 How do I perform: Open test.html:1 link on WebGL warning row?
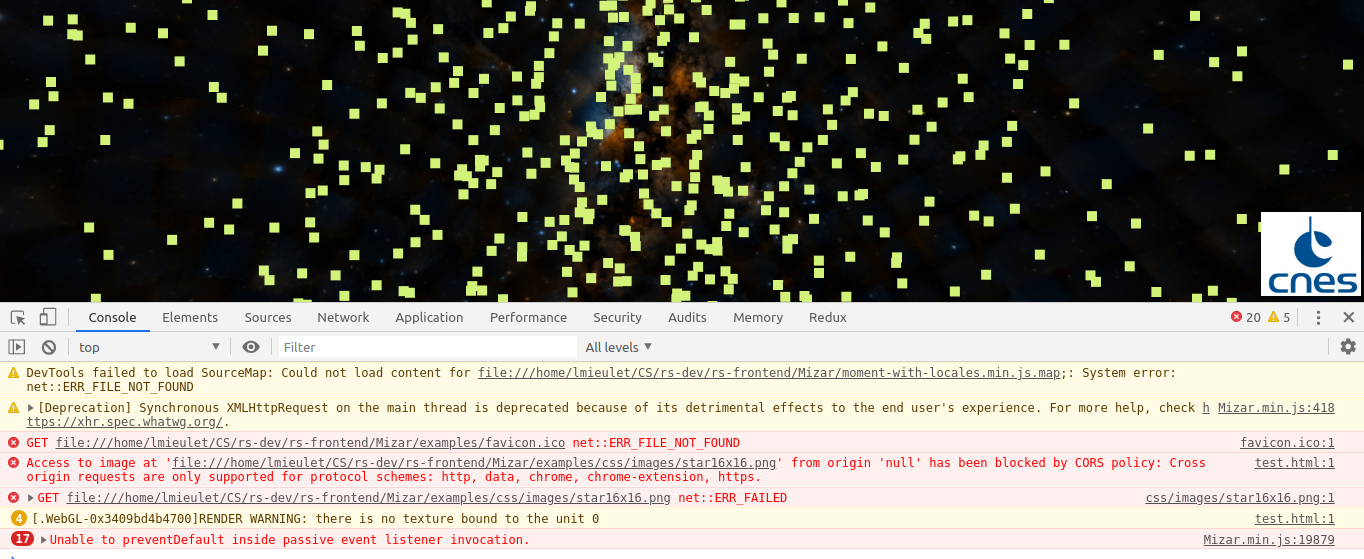pos(1295,519)
